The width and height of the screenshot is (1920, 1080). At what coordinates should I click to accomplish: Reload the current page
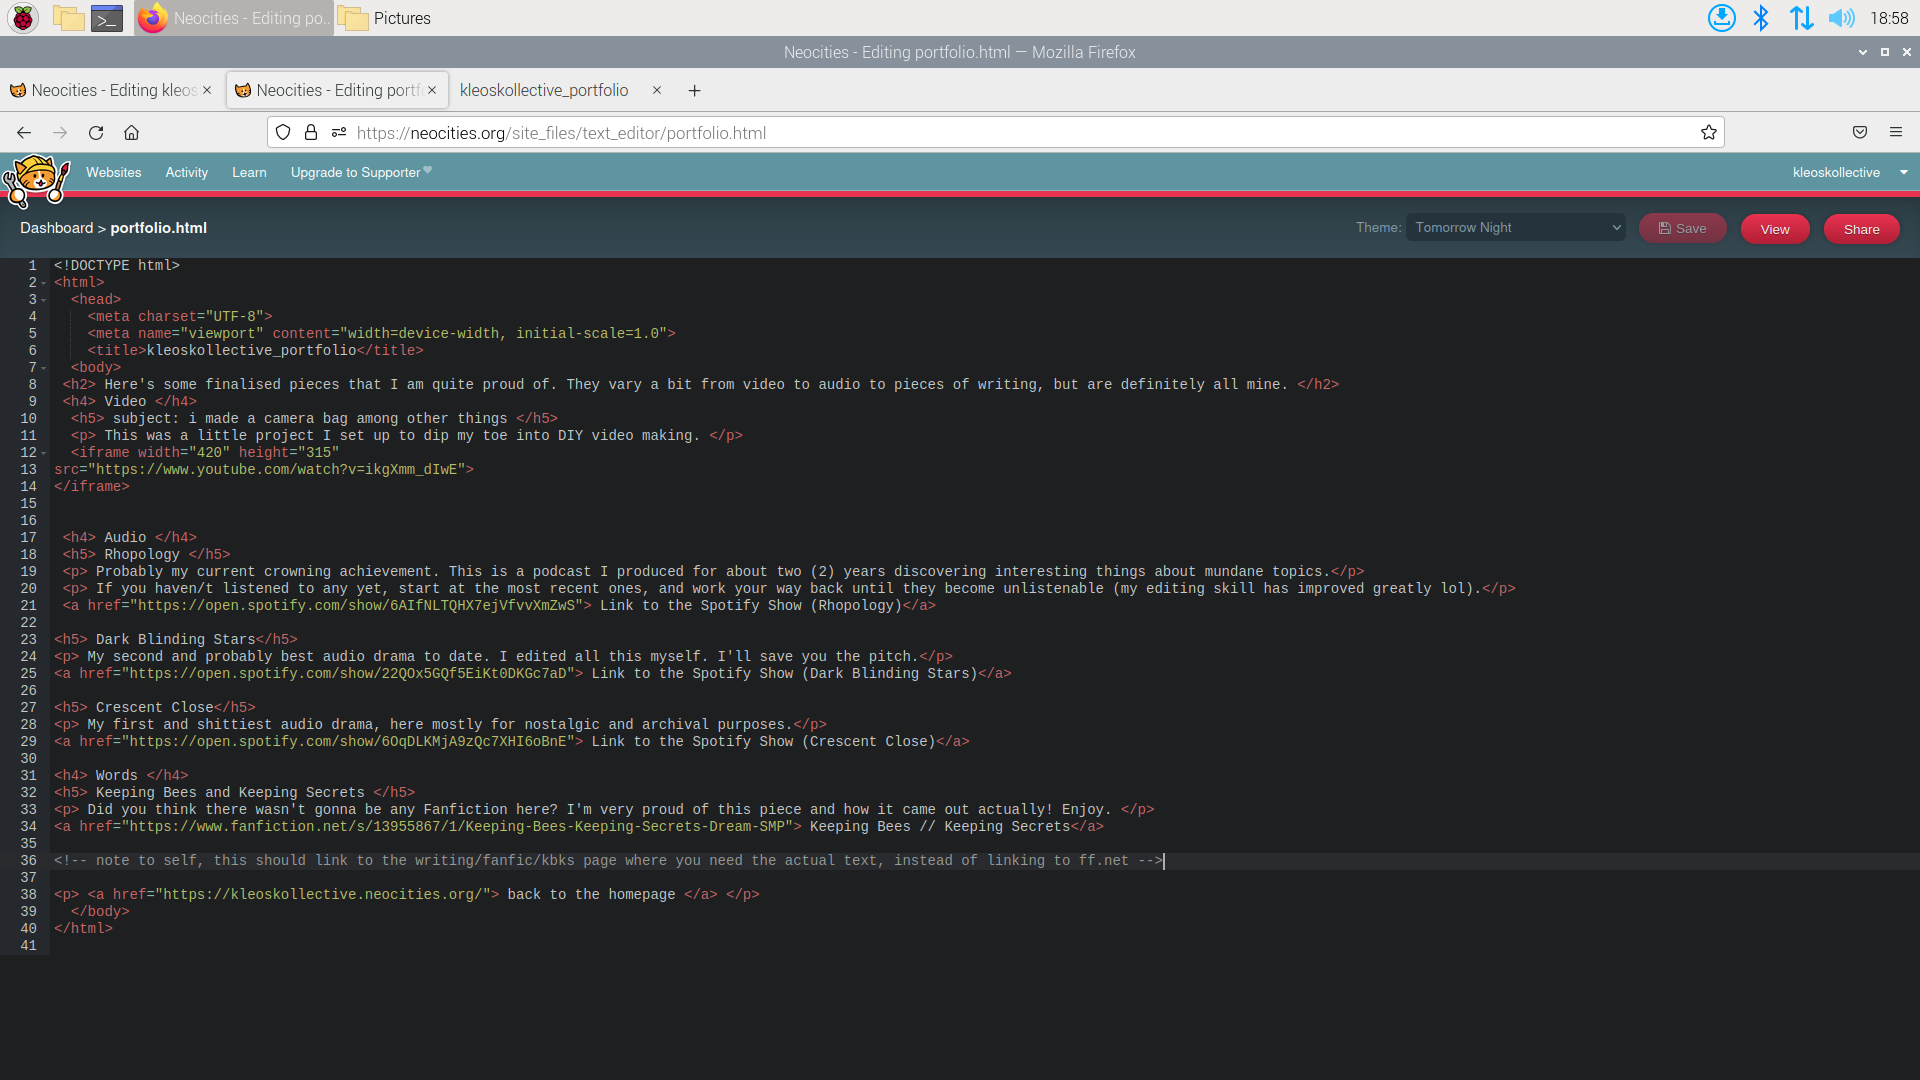(x=96, y=132)
